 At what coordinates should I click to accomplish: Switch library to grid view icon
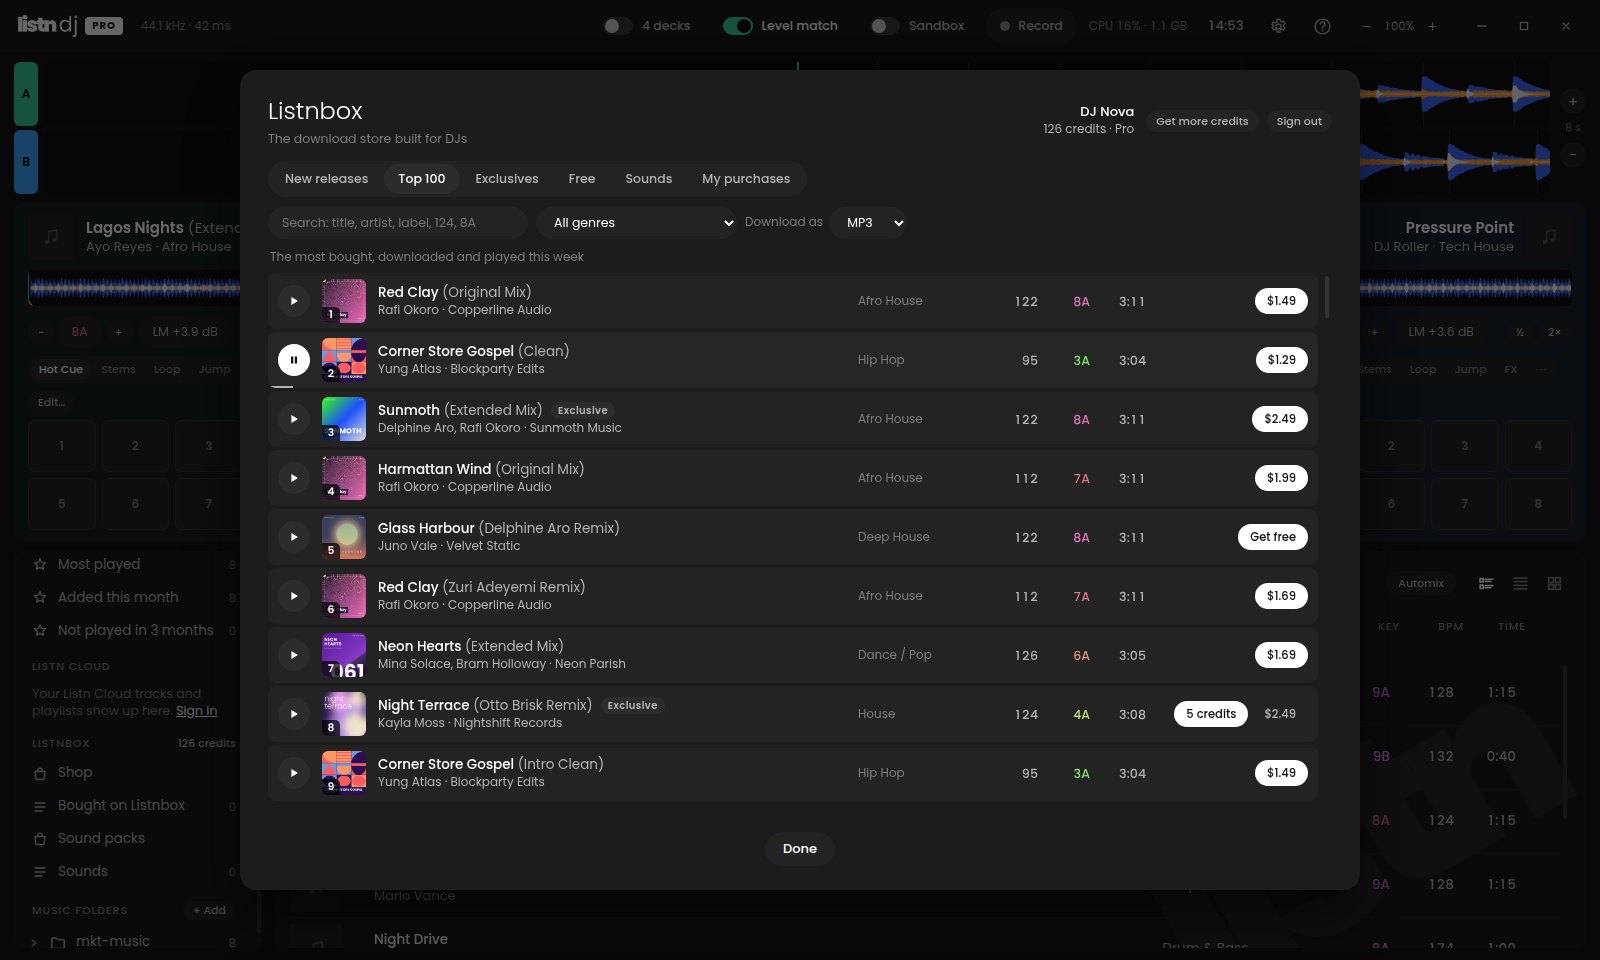pyautogui.click(x=1554, y=583)
